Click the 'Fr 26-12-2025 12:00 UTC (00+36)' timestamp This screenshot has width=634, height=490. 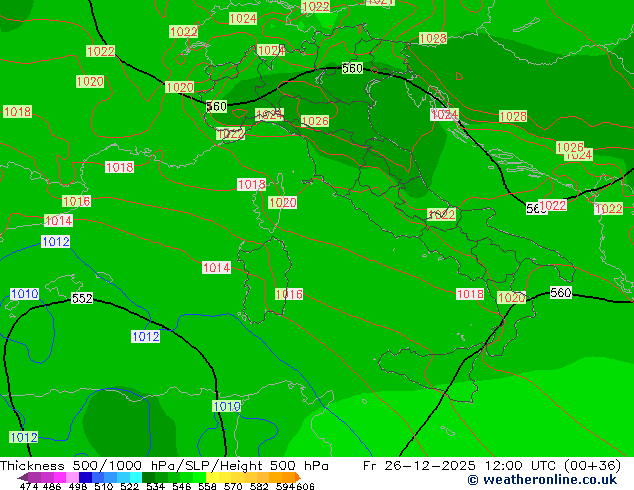pyautogui.click(x=492, y=466)
